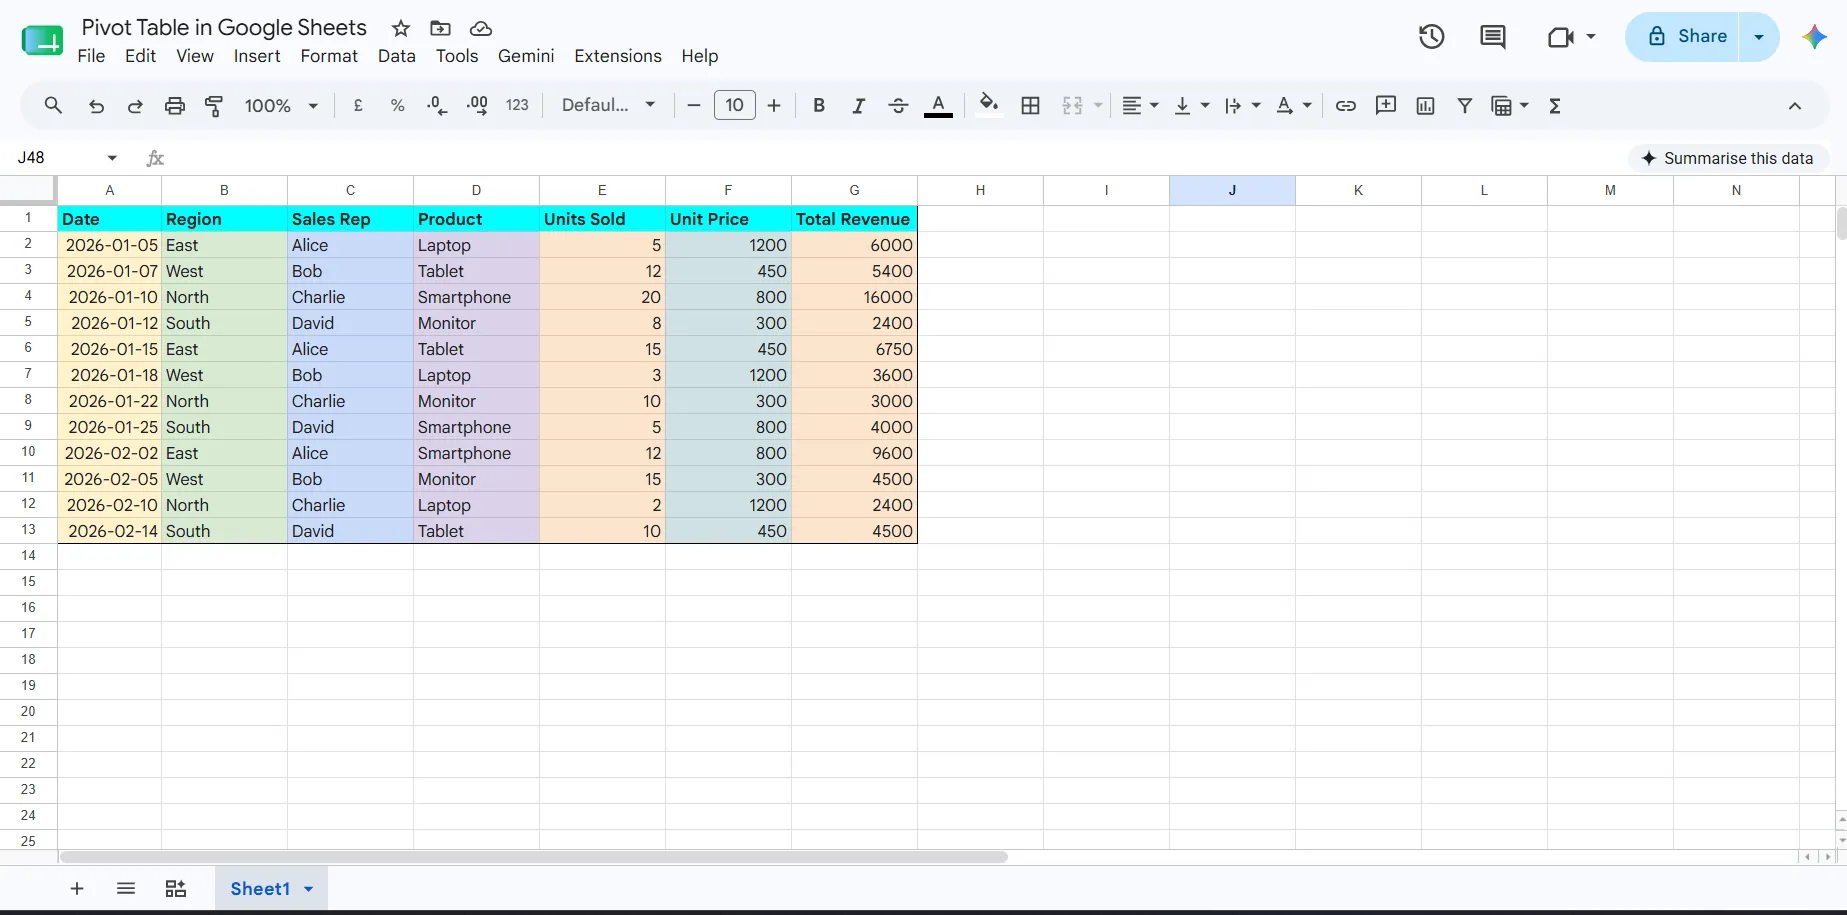Insert a link with the chain icon
This screenshot has height=915, width=1847.
point(1346,106)
